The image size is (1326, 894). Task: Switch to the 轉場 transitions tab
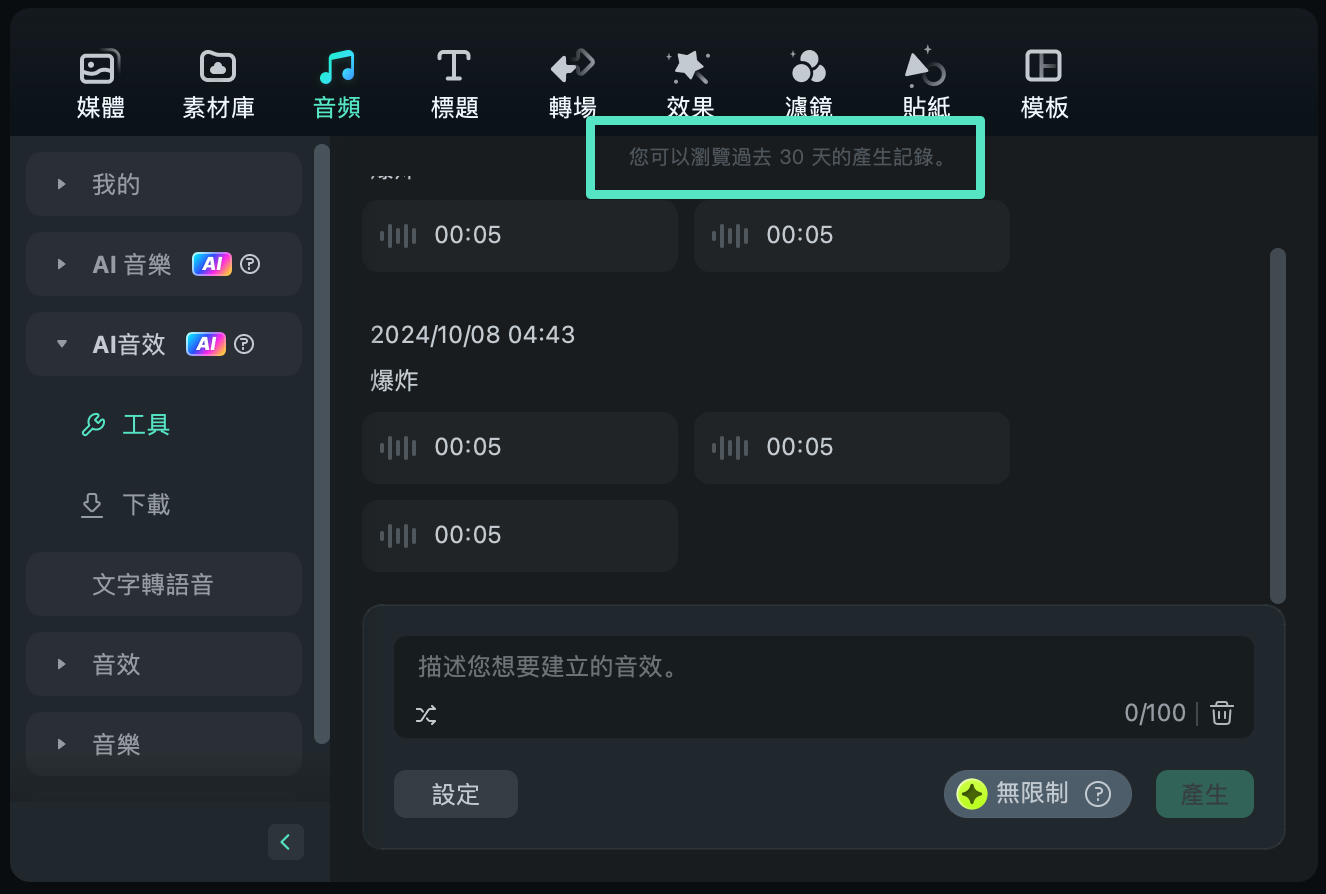572,84
